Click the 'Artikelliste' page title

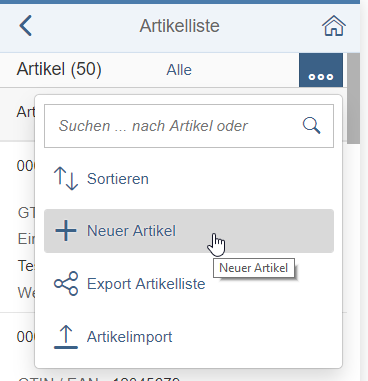[x=179, y=26]
